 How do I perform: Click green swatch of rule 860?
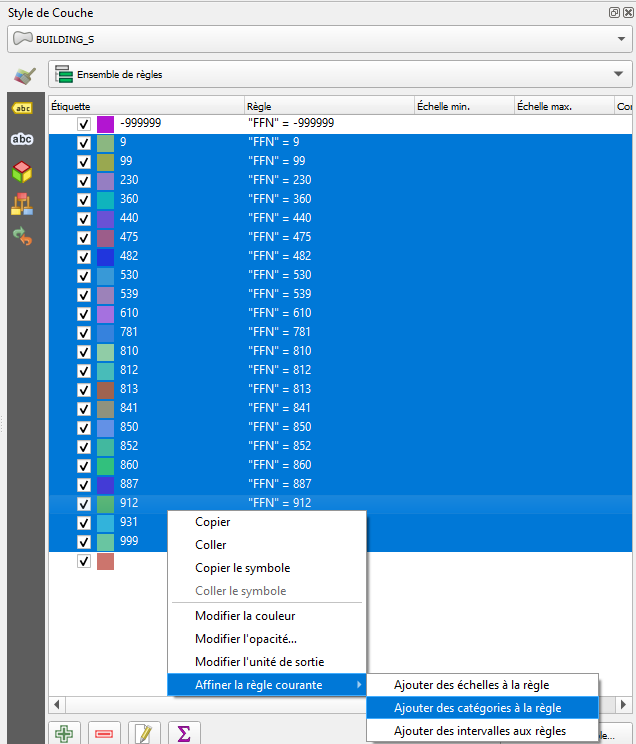(x=105, y=466)
